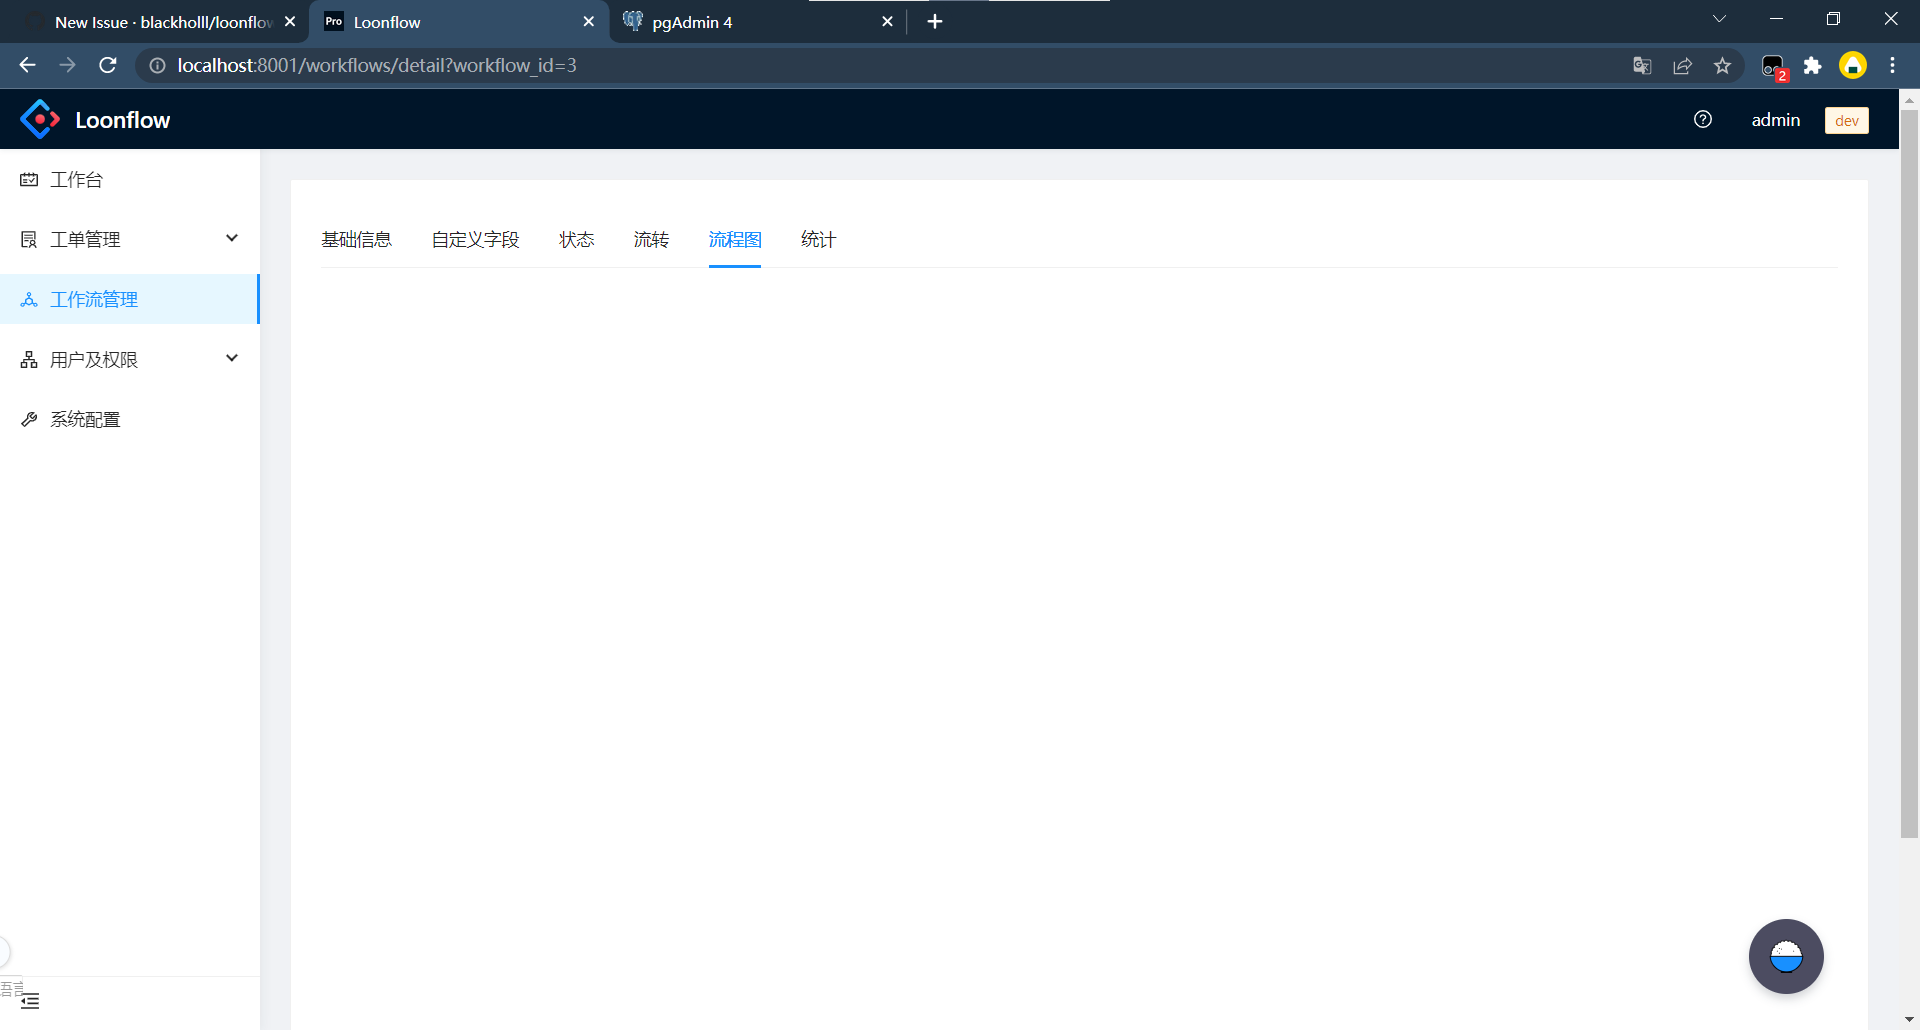Click the admin user name
The height and width of the screenshot is (1030, 1920).
click(x=1776, y=120)
